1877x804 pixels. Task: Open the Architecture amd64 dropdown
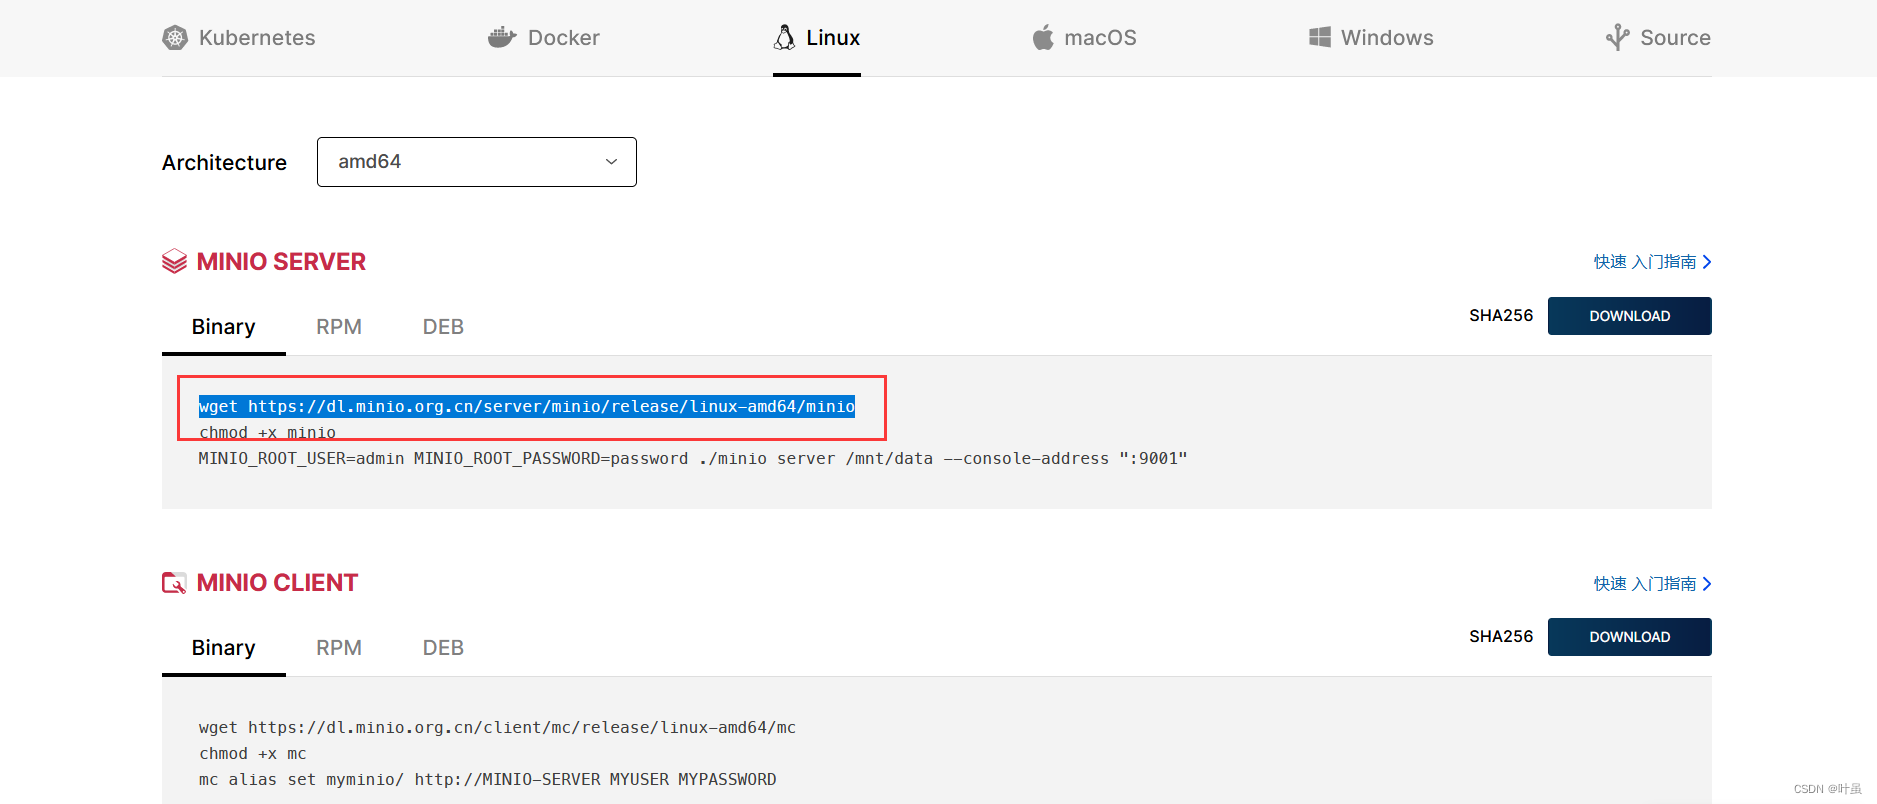click(x=477, y=162)
